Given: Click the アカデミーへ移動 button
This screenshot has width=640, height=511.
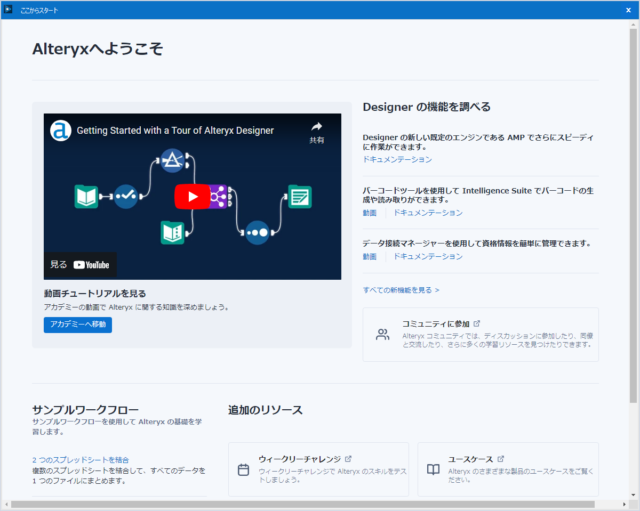Looking at the screenshot, I should pos(78,324).
